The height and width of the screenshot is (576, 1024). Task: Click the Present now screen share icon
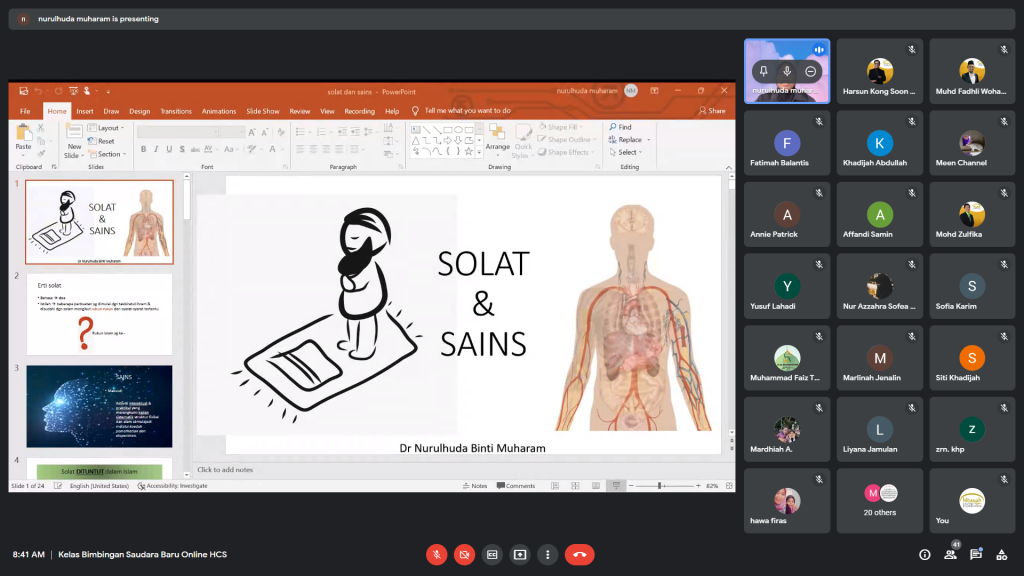point(520,554)
